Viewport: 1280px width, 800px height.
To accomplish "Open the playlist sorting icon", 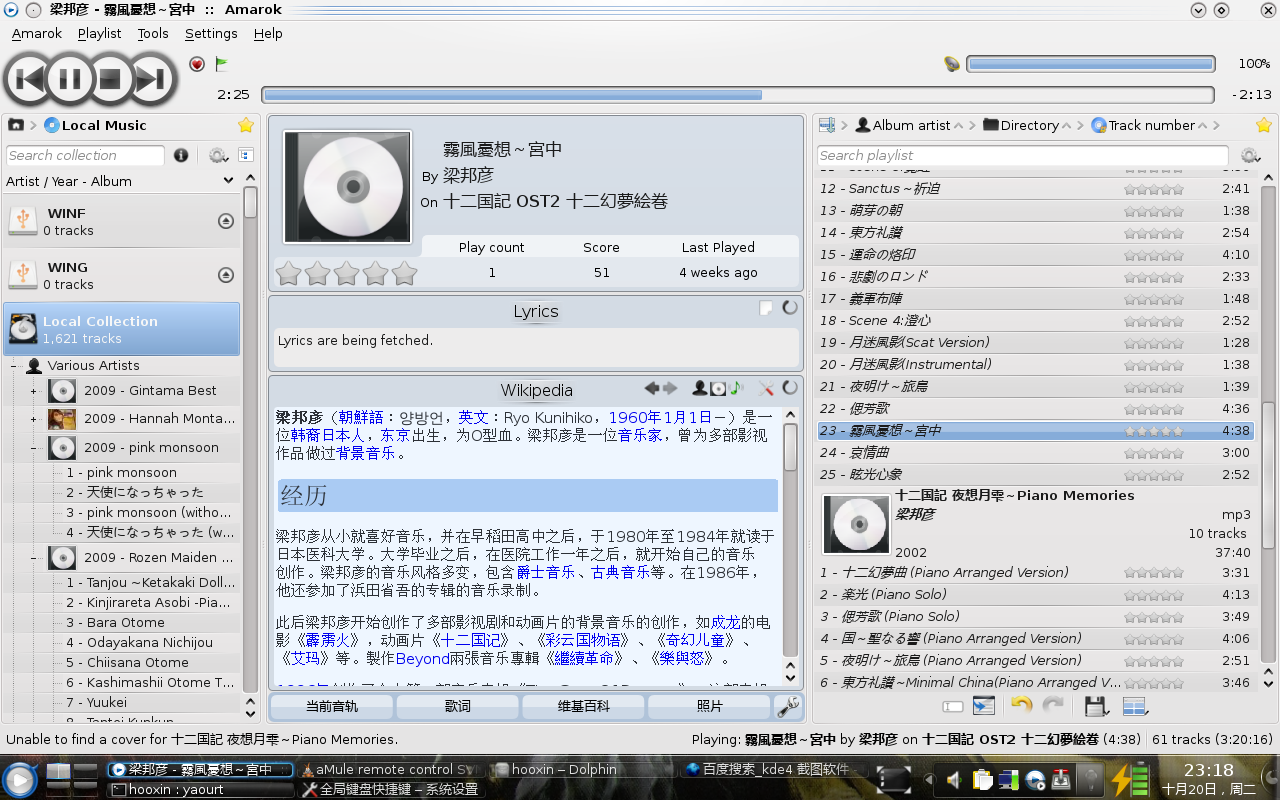I will pos(827,125).
